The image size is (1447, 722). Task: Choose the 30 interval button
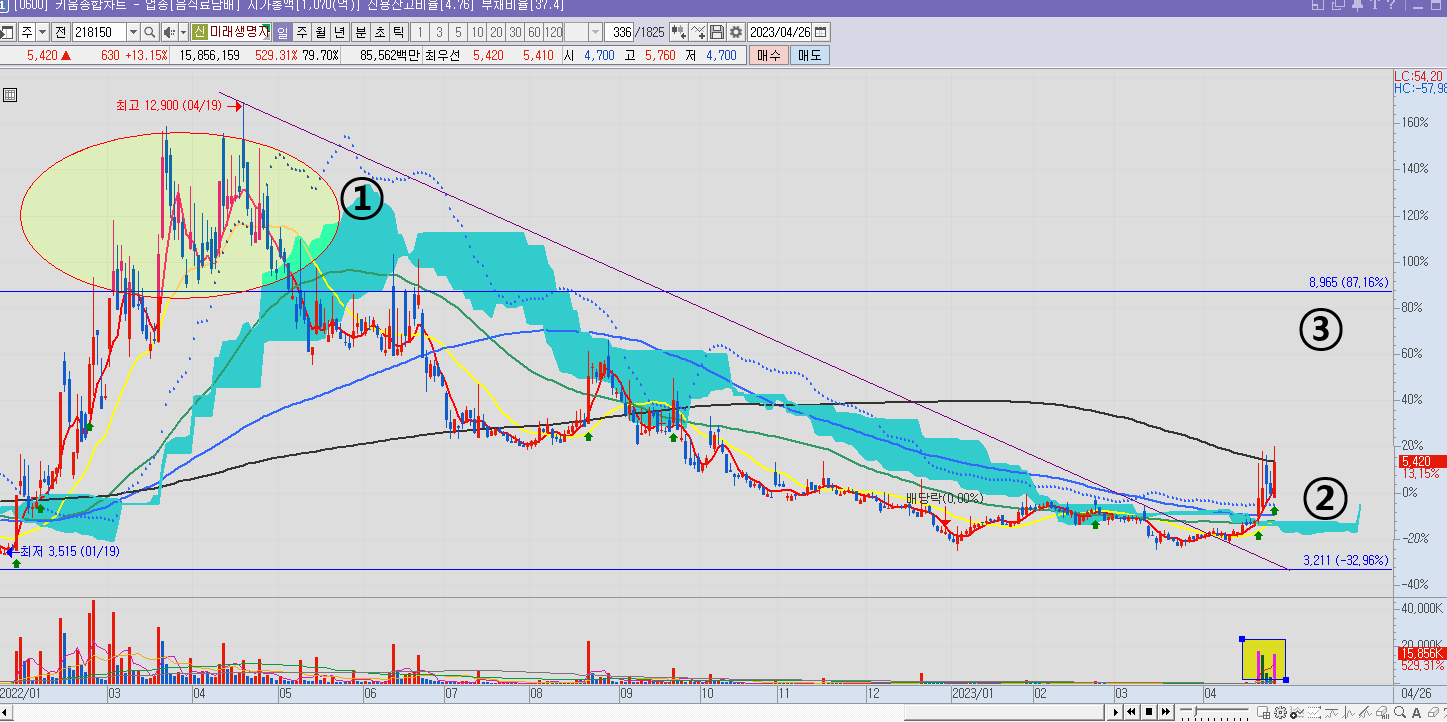[x=515, y=32]
